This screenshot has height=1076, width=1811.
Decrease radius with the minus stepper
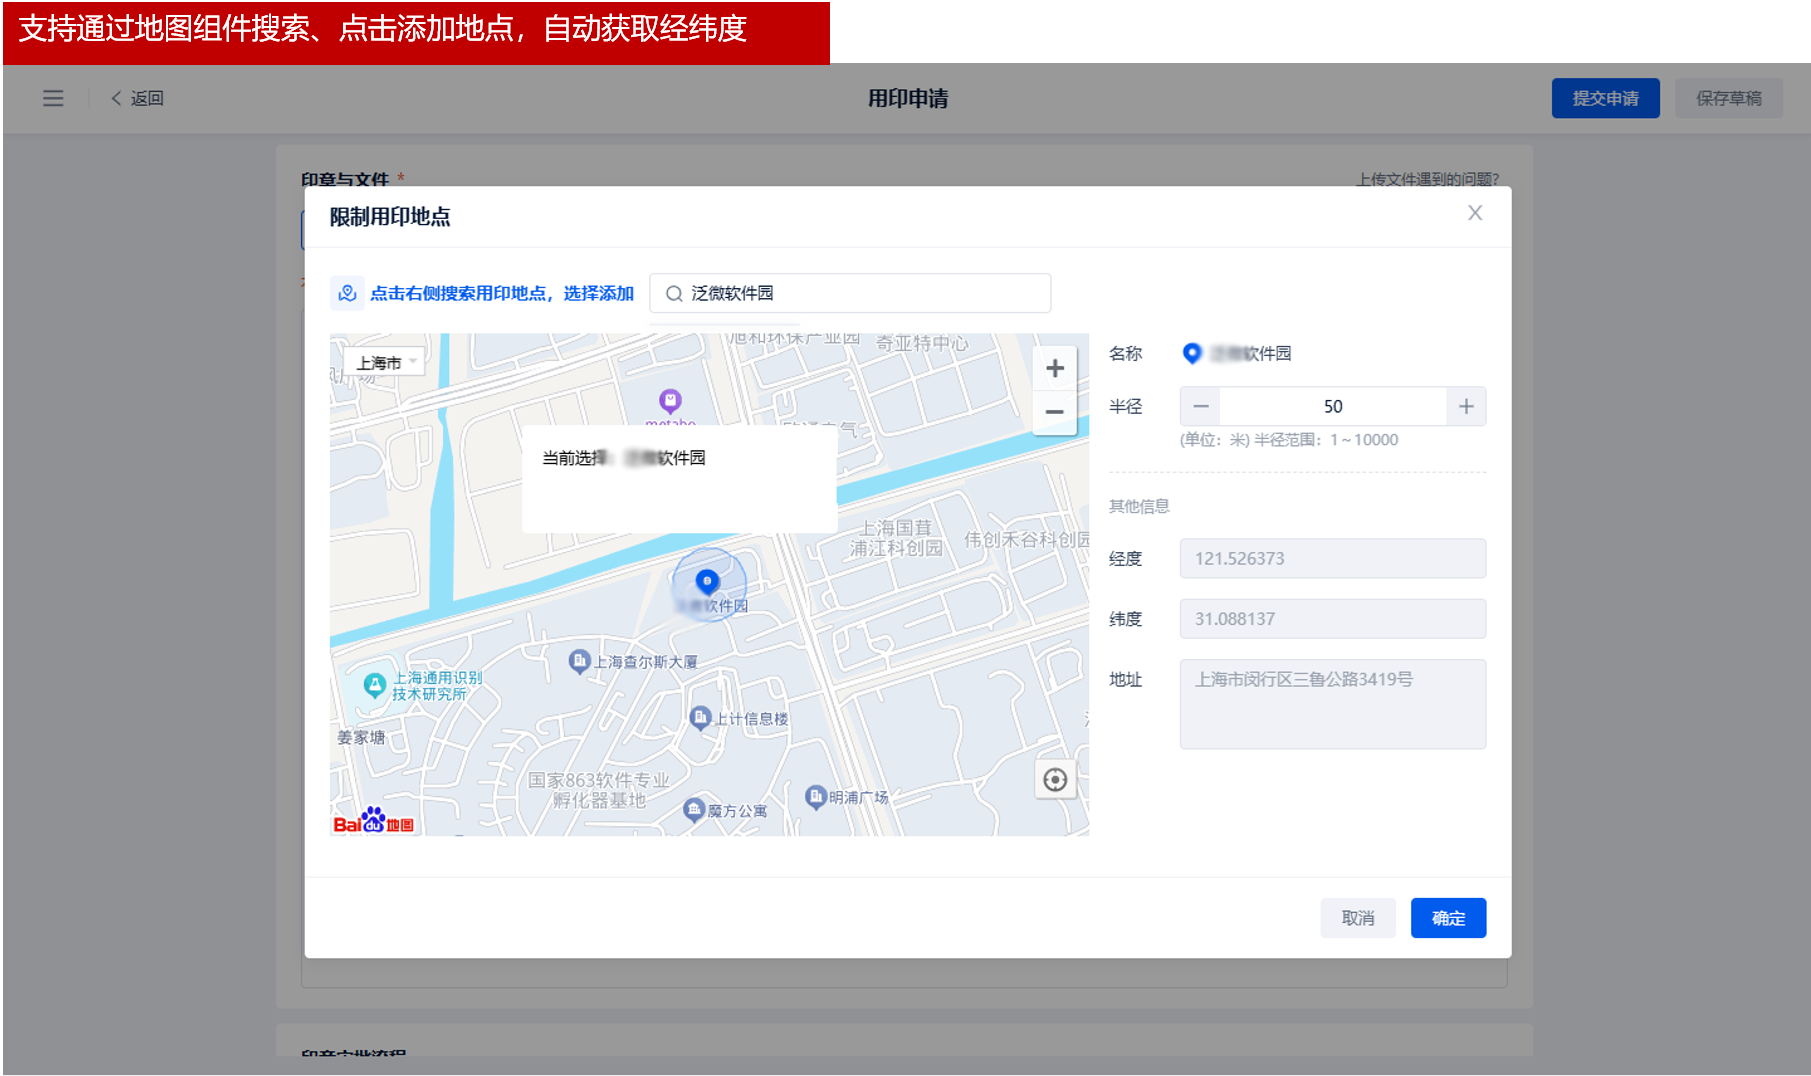coord(1200,407)
